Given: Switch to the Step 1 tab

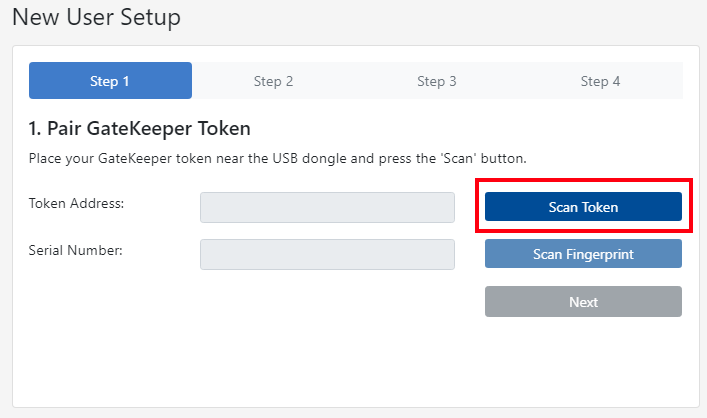Looking at the screenshot, I should [x=110, y=81].
